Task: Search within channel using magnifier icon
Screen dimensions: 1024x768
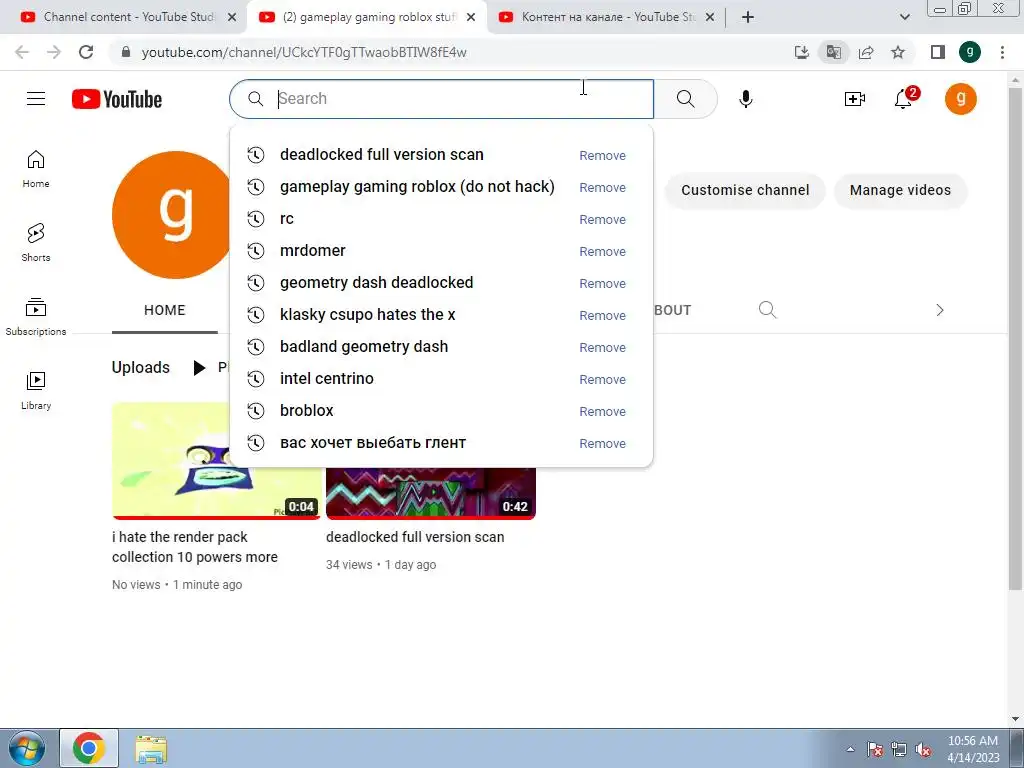Action: (767, 310)
